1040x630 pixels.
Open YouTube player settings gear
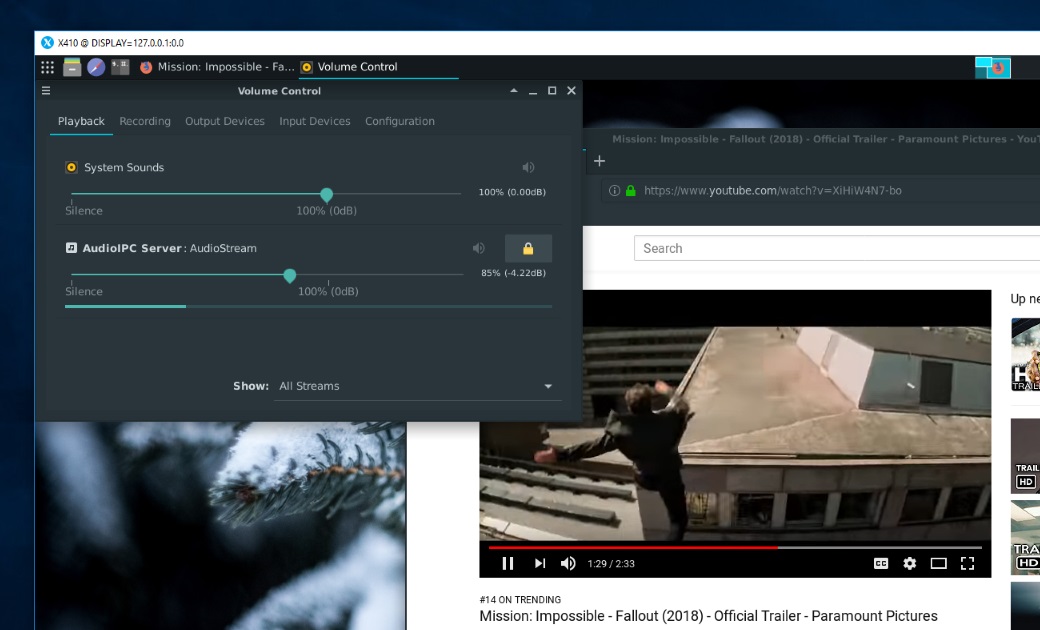click(x=909, y=563)
